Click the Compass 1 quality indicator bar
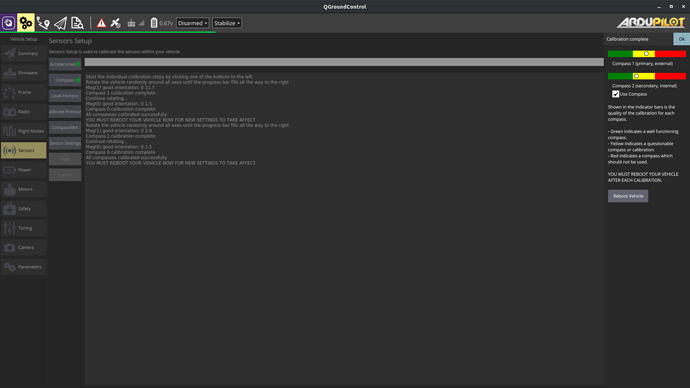Viewport: 690px width, 388px height. tap(647, 54)
